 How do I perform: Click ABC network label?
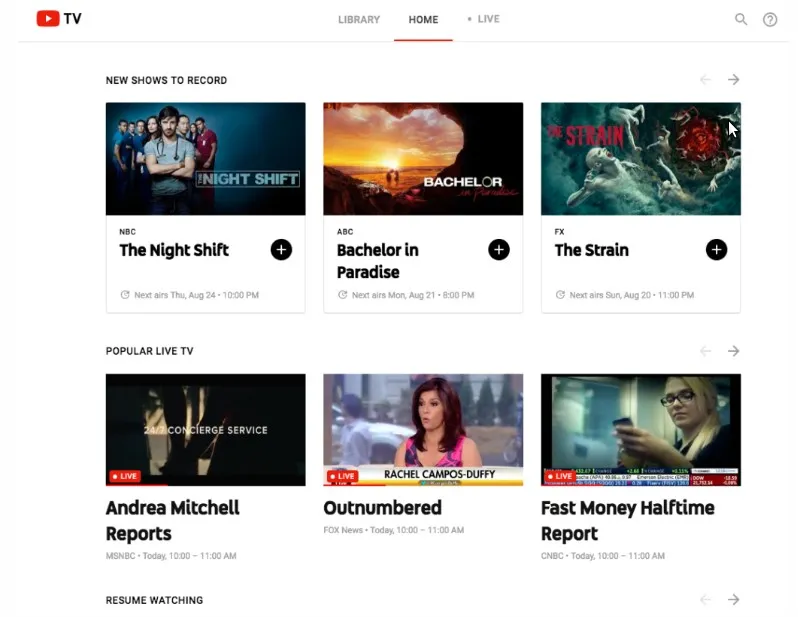point(345,232)
